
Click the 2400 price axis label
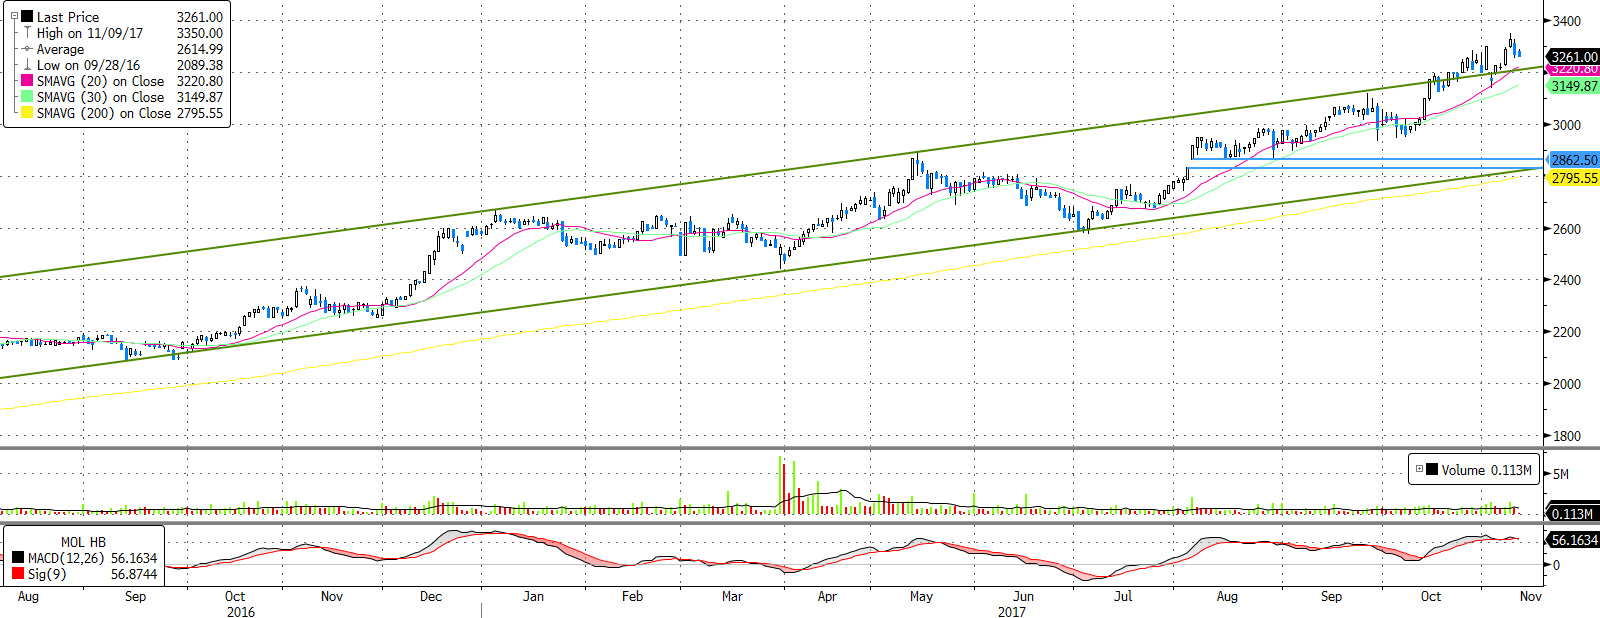1566,280
